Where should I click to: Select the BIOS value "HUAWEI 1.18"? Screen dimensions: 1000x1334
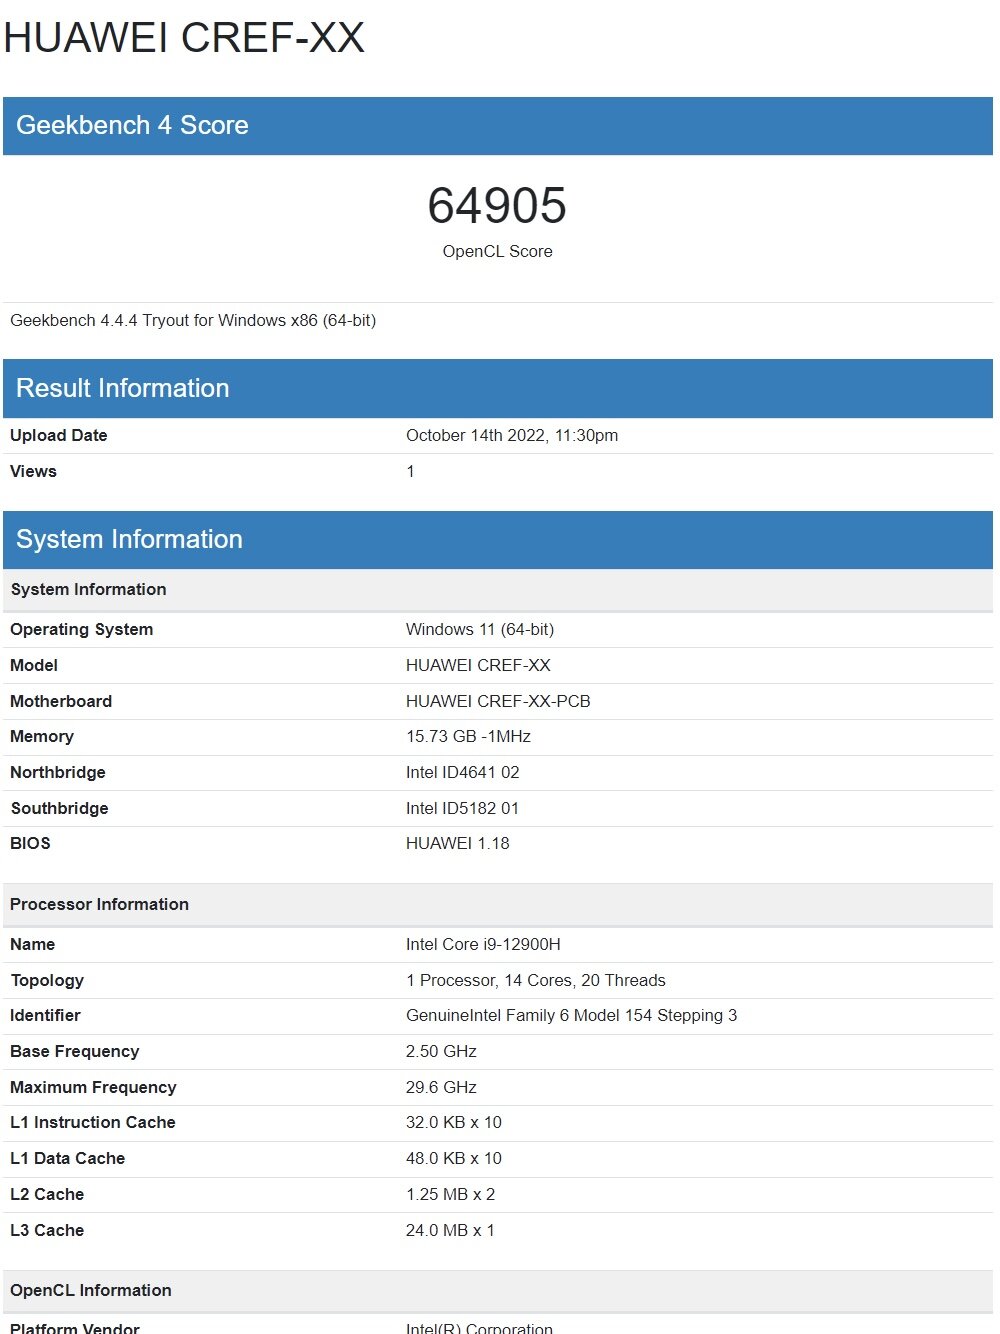458,844
